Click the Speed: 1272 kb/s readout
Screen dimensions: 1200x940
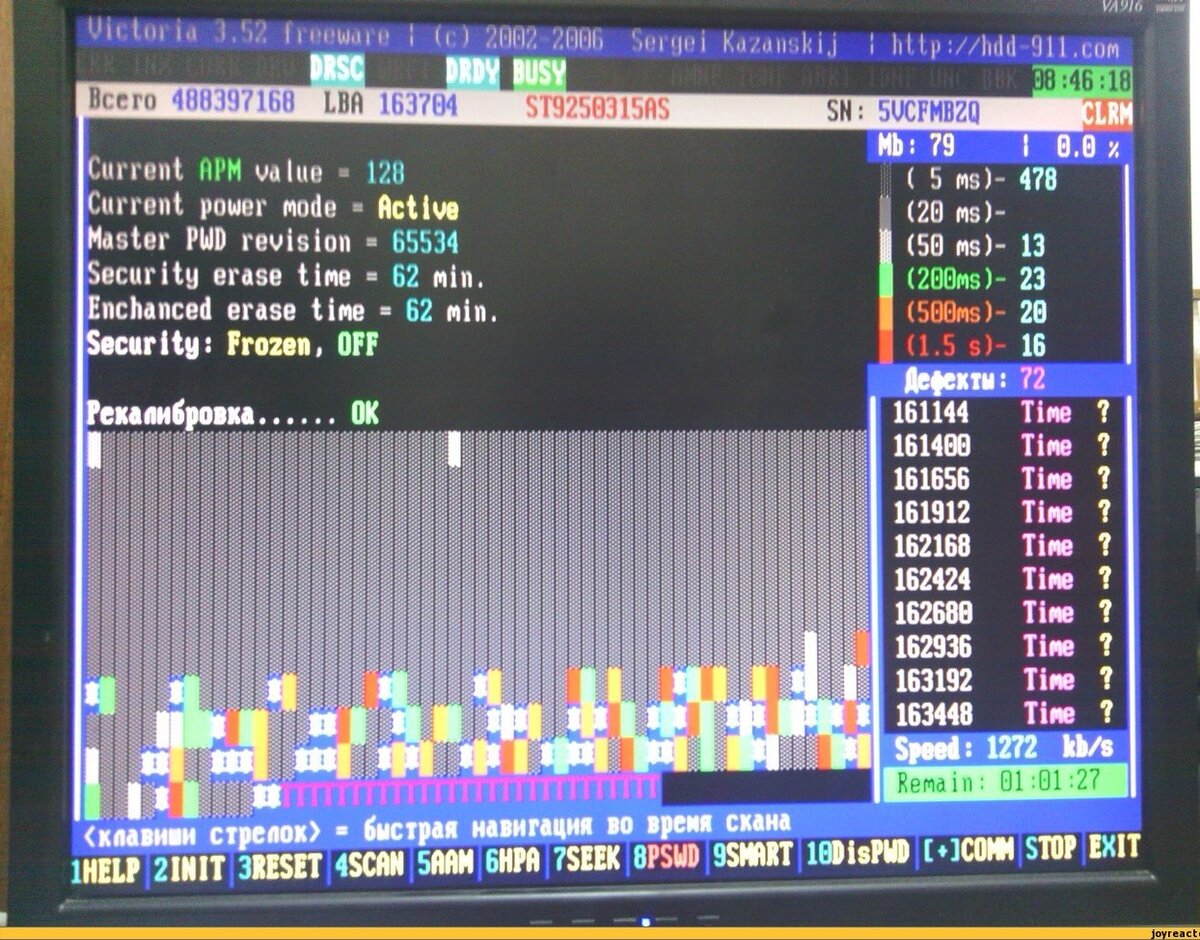[1003, 748]
